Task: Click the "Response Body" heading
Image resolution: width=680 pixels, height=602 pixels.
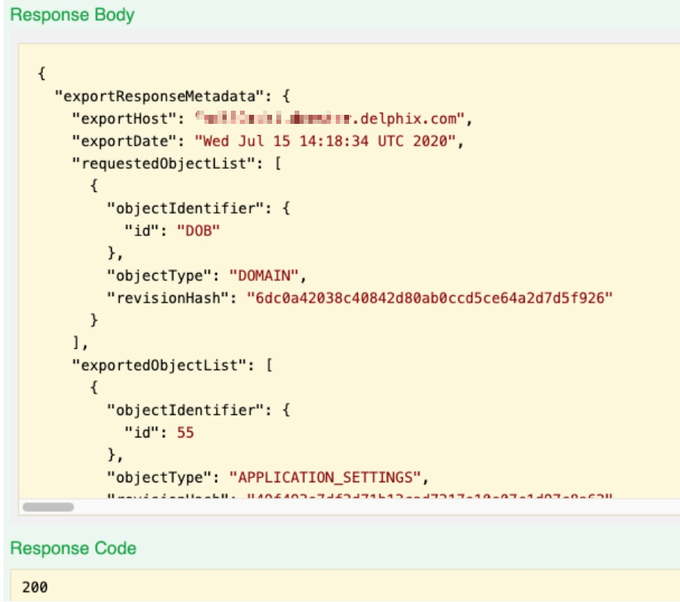Action: pos(72,15)
